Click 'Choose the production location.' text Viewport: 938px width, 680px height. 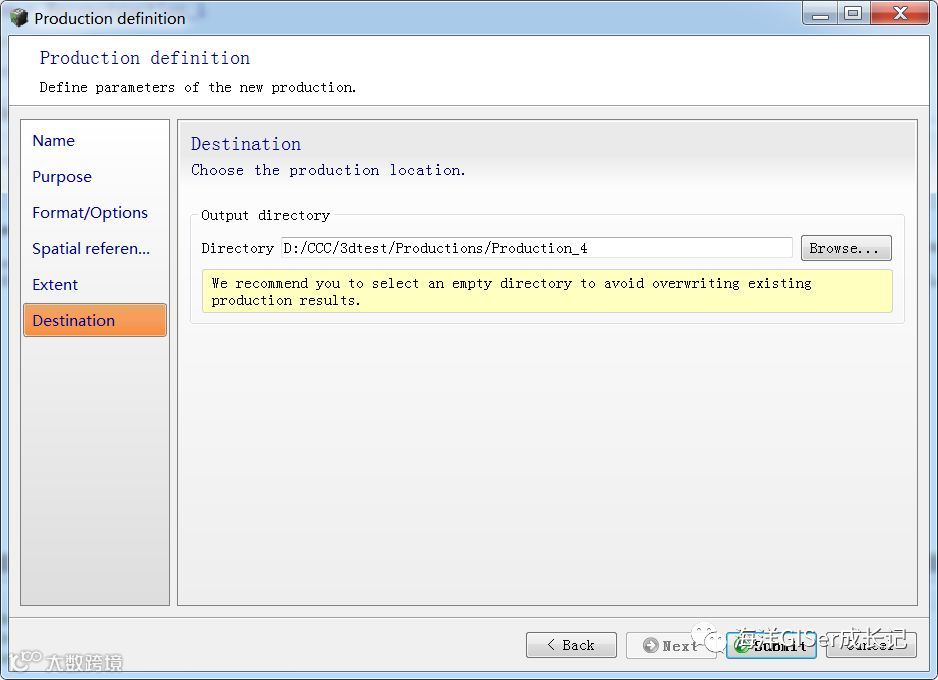tap(328, 170)
